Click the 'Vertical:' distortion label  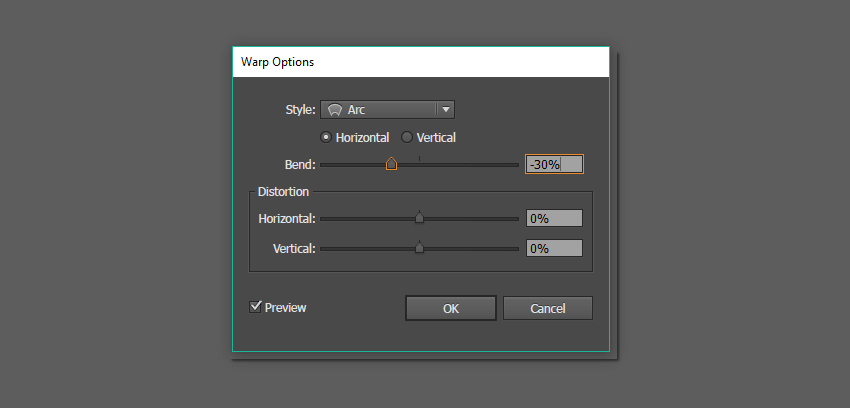click(294, 248)
